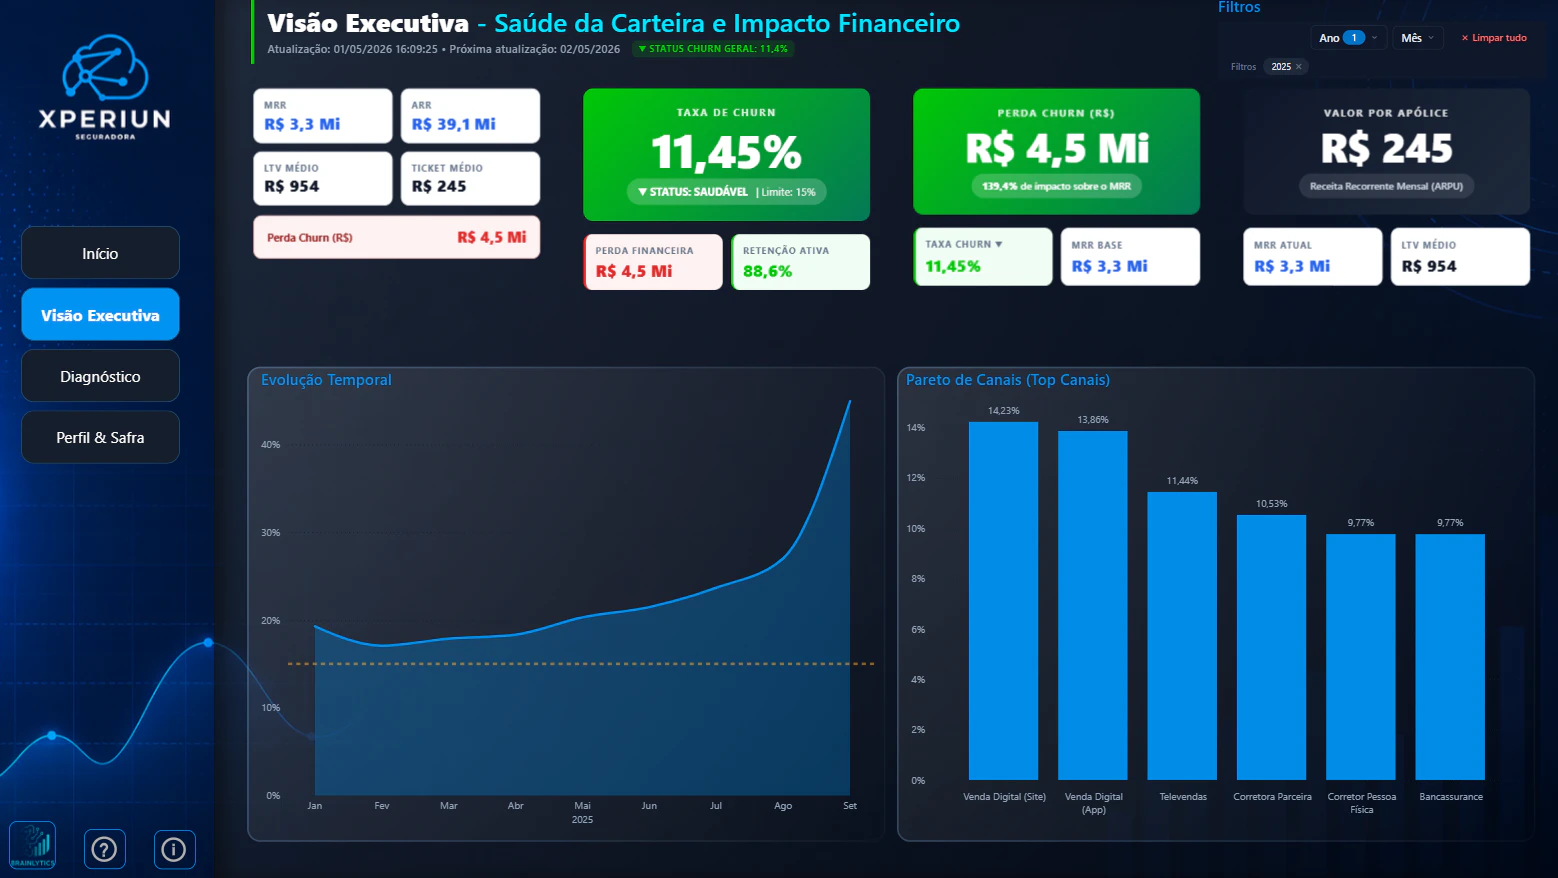Click the Taxa Churn card dropdown arrow
The image size is (1558, 878).
click(998, 244)
